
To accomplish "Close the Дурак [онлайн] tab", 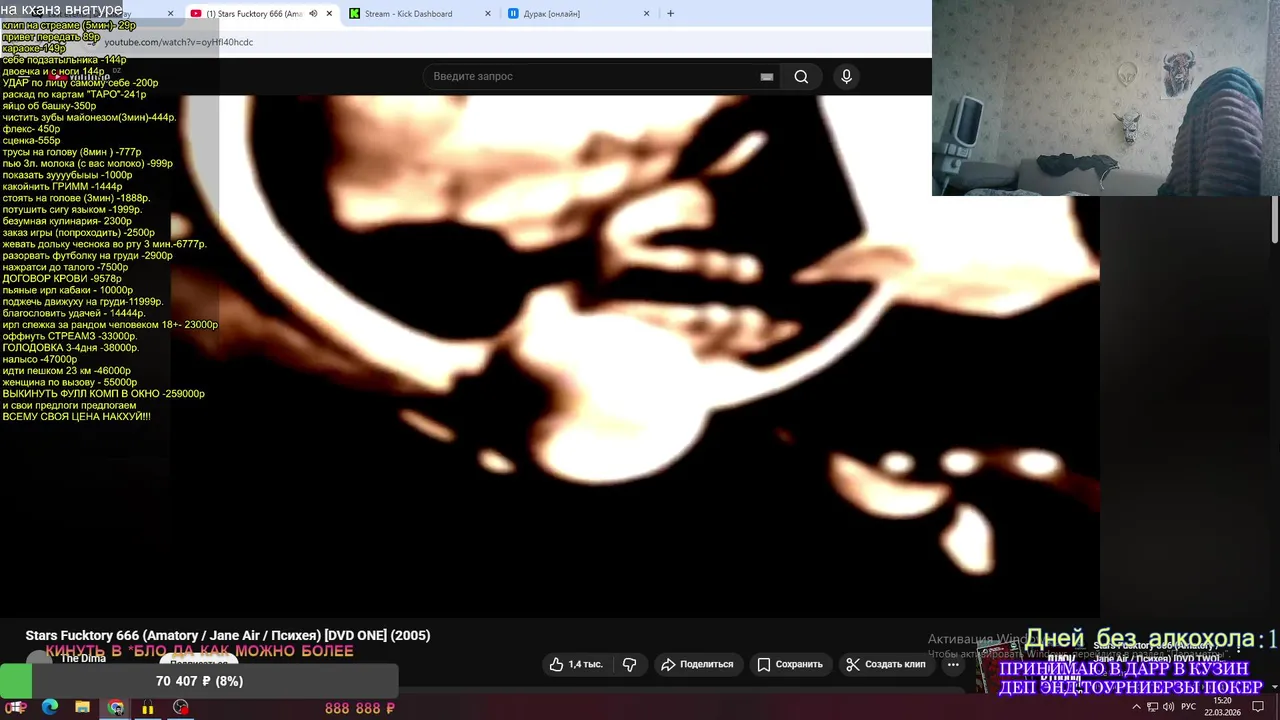I will [x=646, y=14].
